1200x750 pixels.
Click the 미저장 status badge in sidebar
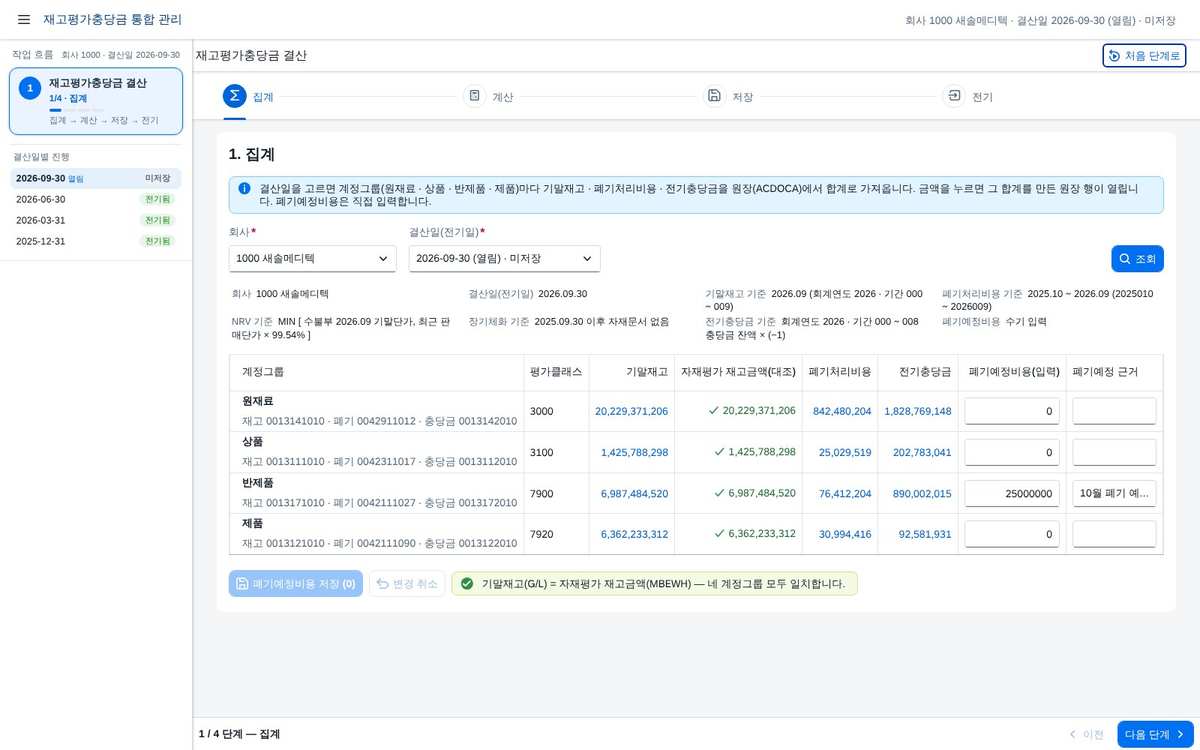[x=158, y=178]
